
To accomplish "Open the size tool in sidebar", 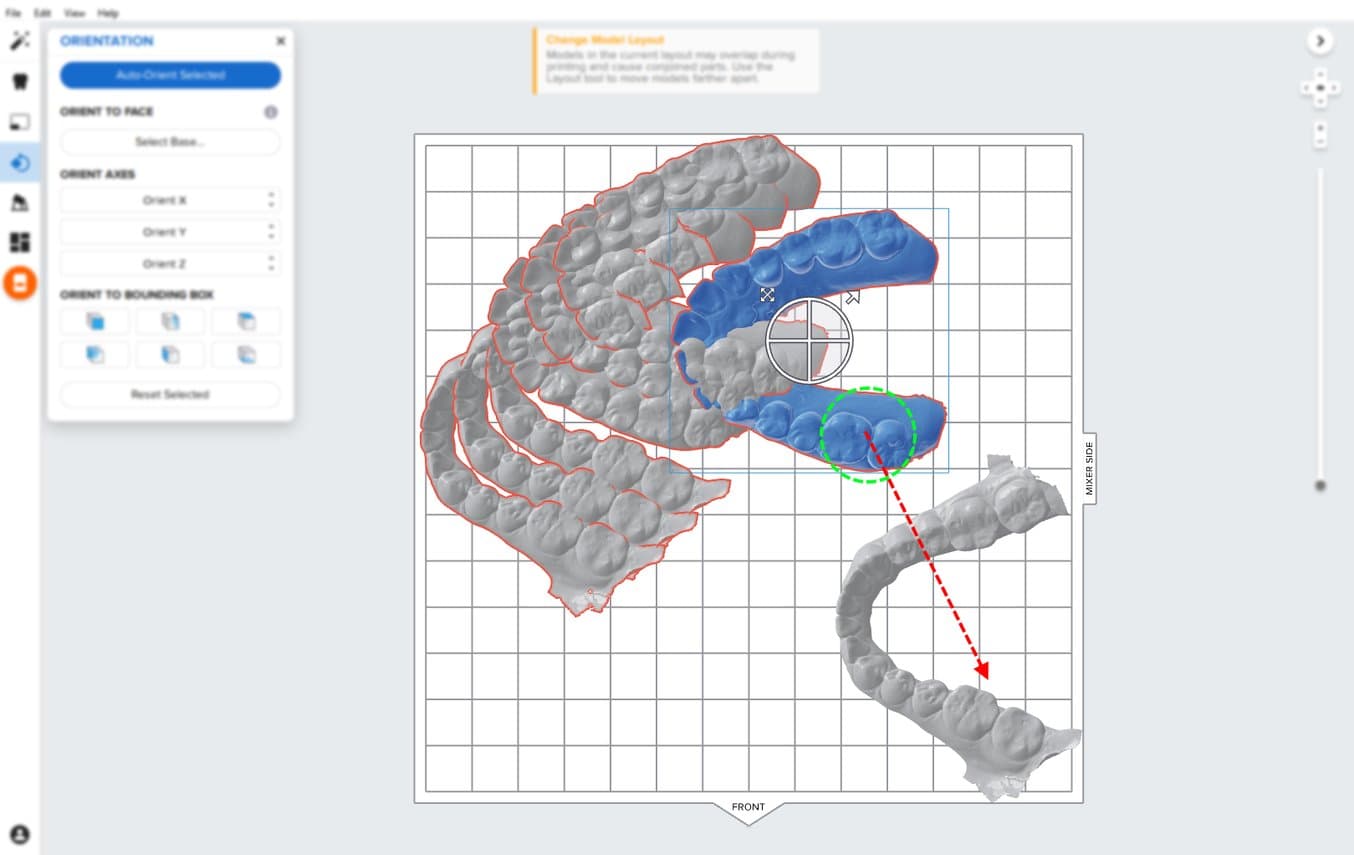I will coord(20,122).
